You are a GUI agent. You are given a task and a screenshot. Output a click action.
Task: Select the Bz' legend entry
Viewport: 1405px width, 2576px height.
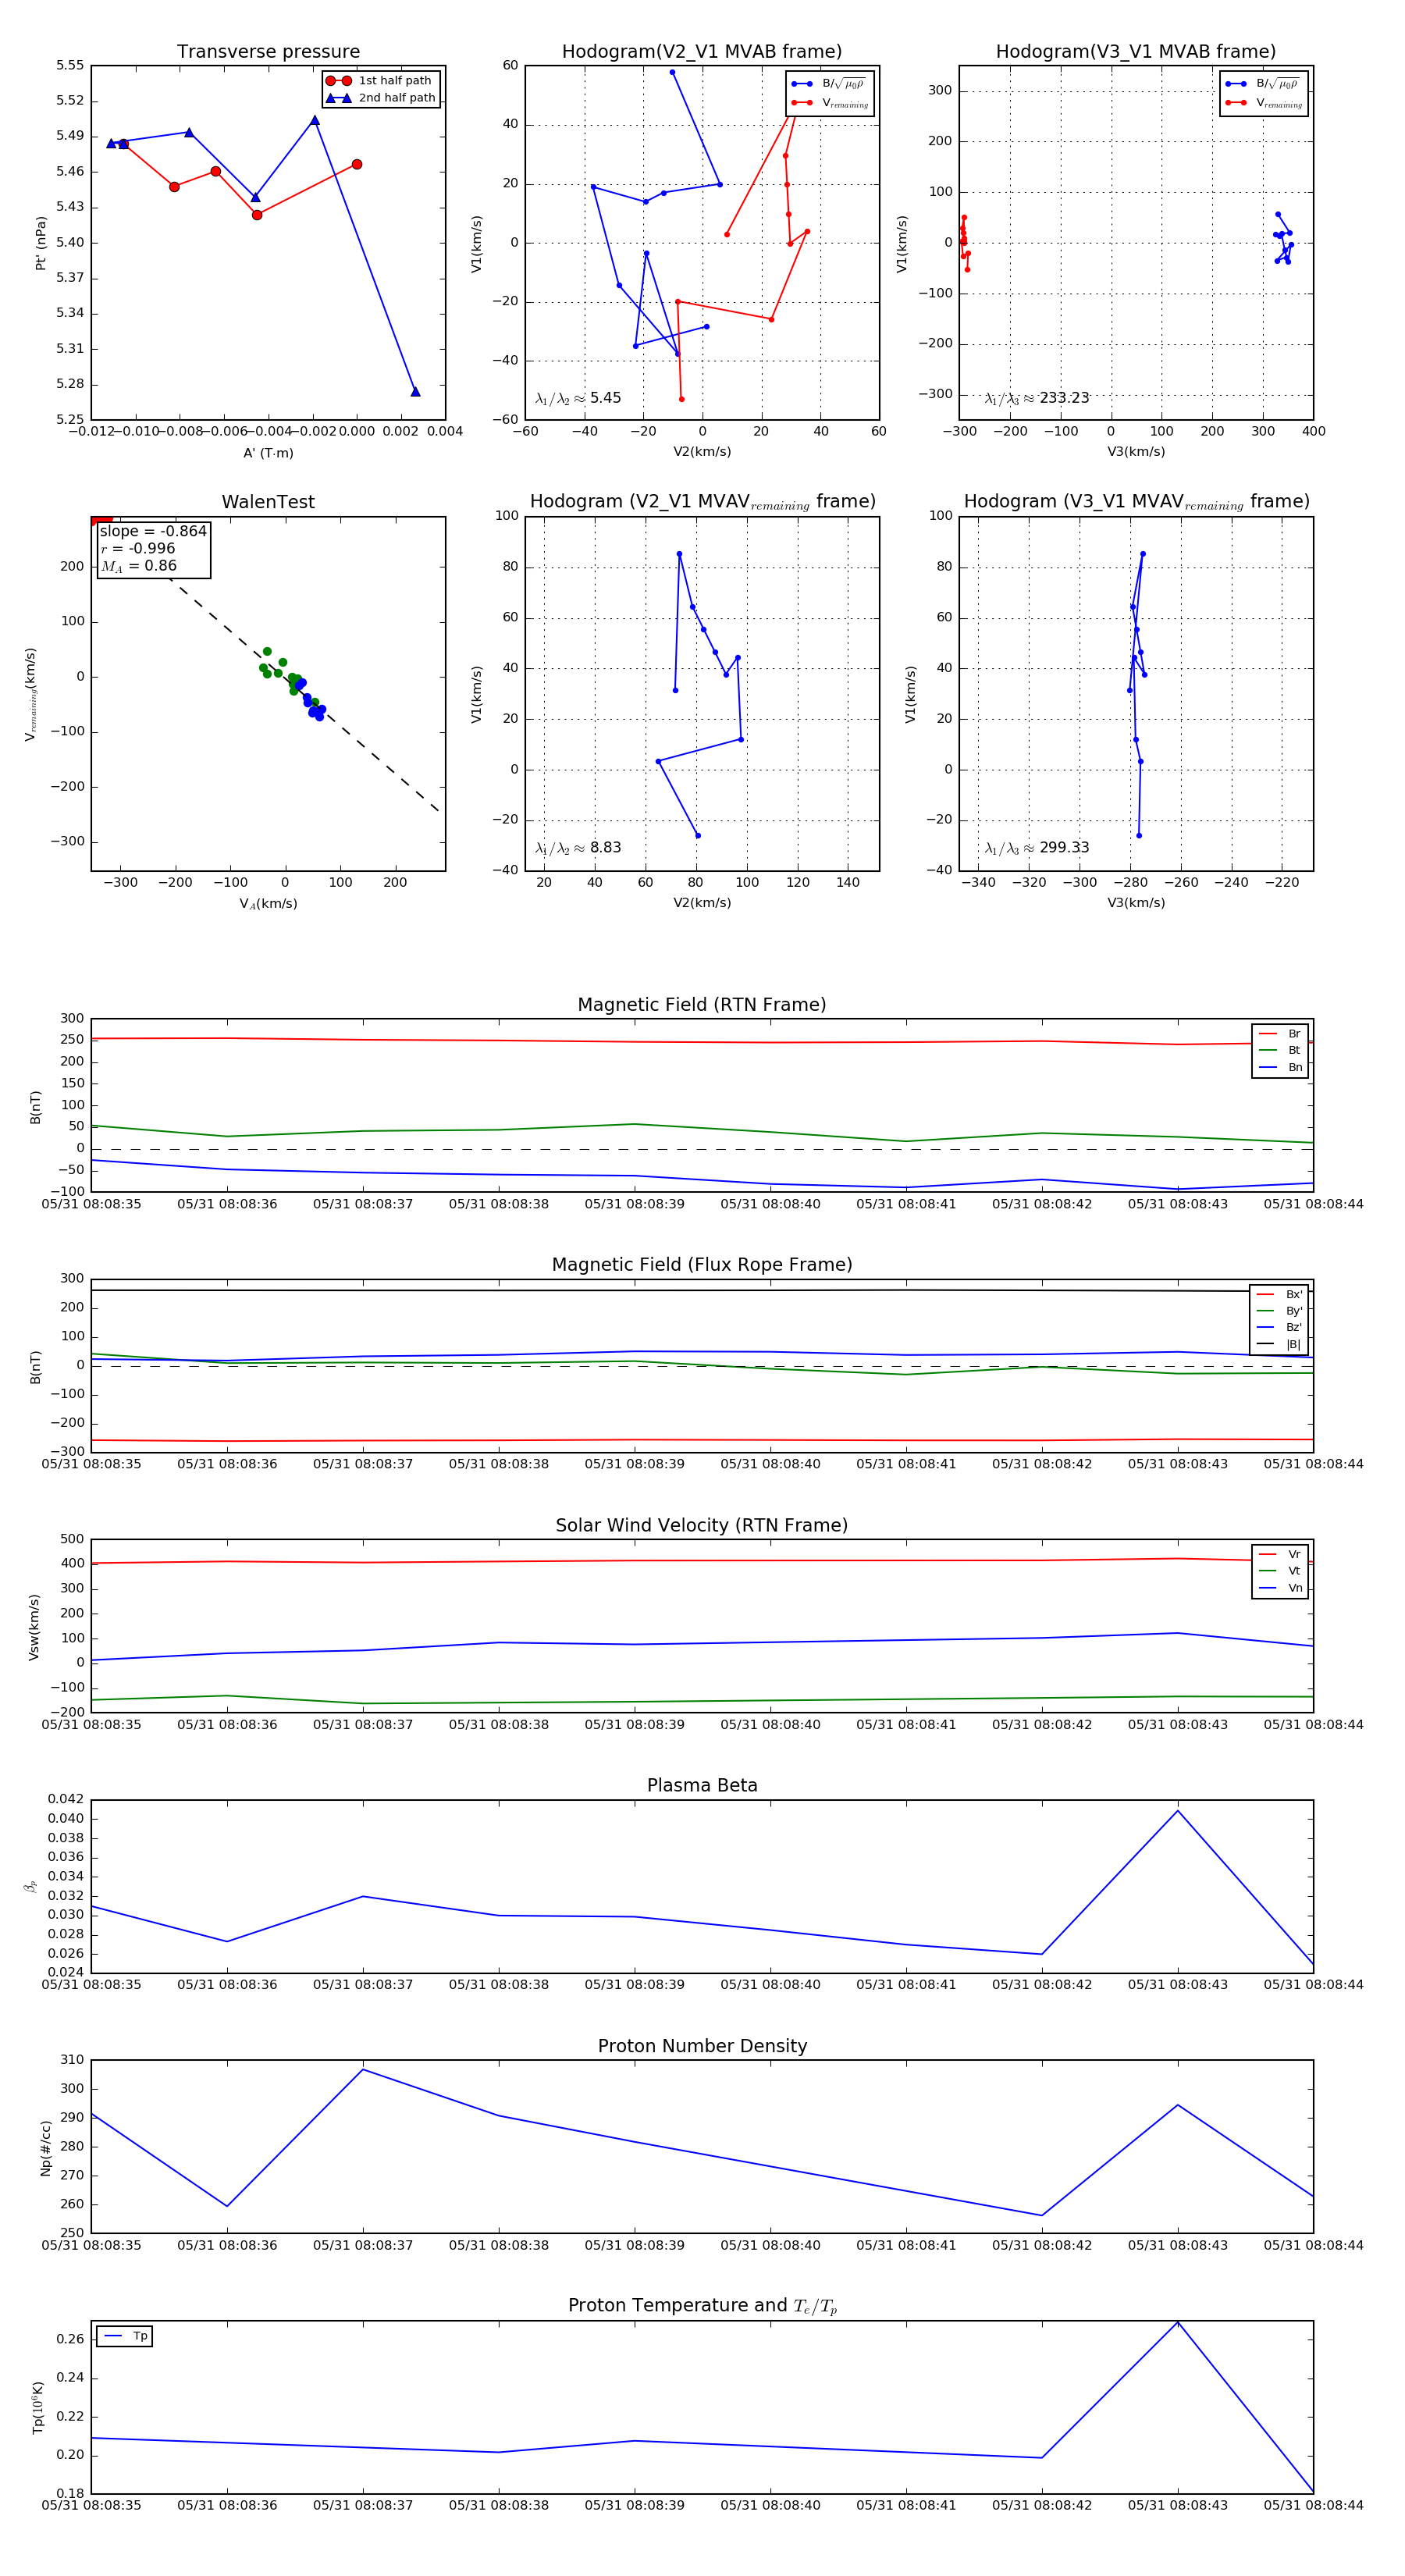point(1279,1327)
